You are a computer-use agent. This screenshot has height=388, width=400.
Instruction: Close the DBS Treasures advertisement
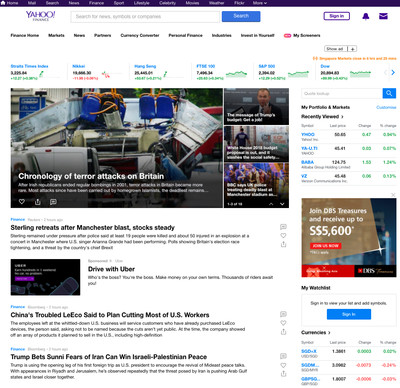click(393, 195)
